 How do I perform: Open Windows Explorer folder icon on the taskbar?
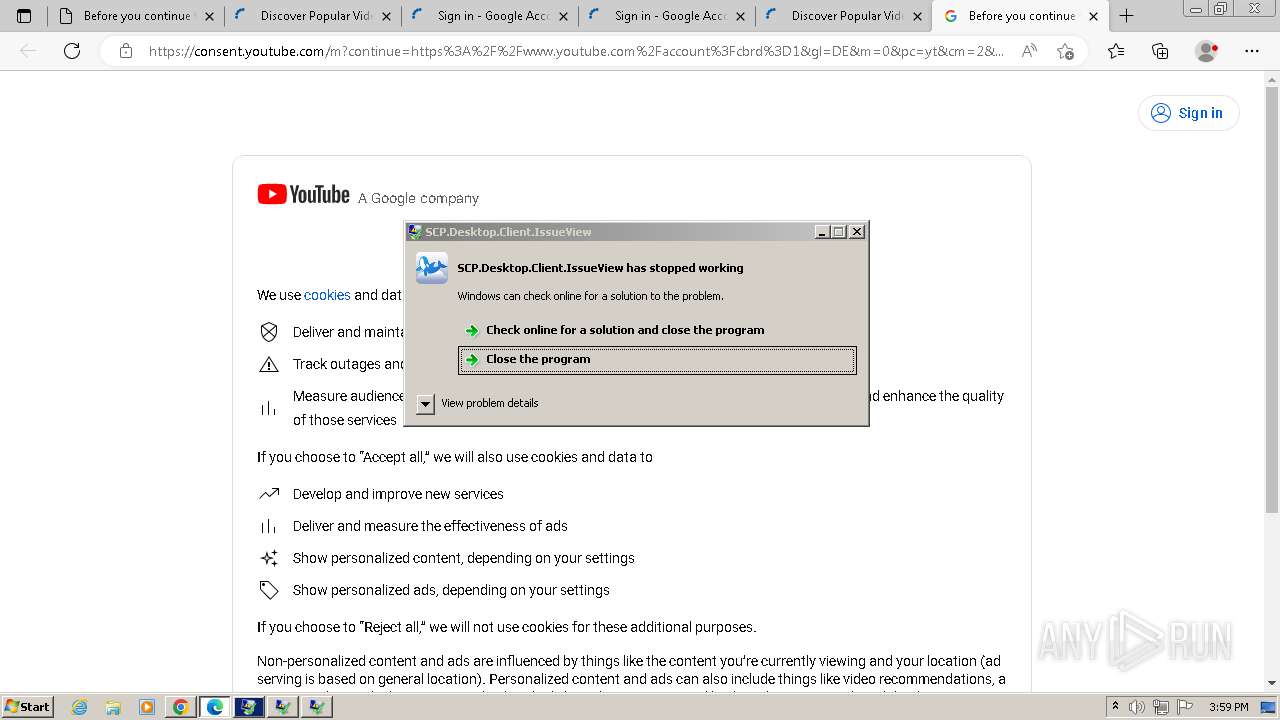[x=113, y=707]
